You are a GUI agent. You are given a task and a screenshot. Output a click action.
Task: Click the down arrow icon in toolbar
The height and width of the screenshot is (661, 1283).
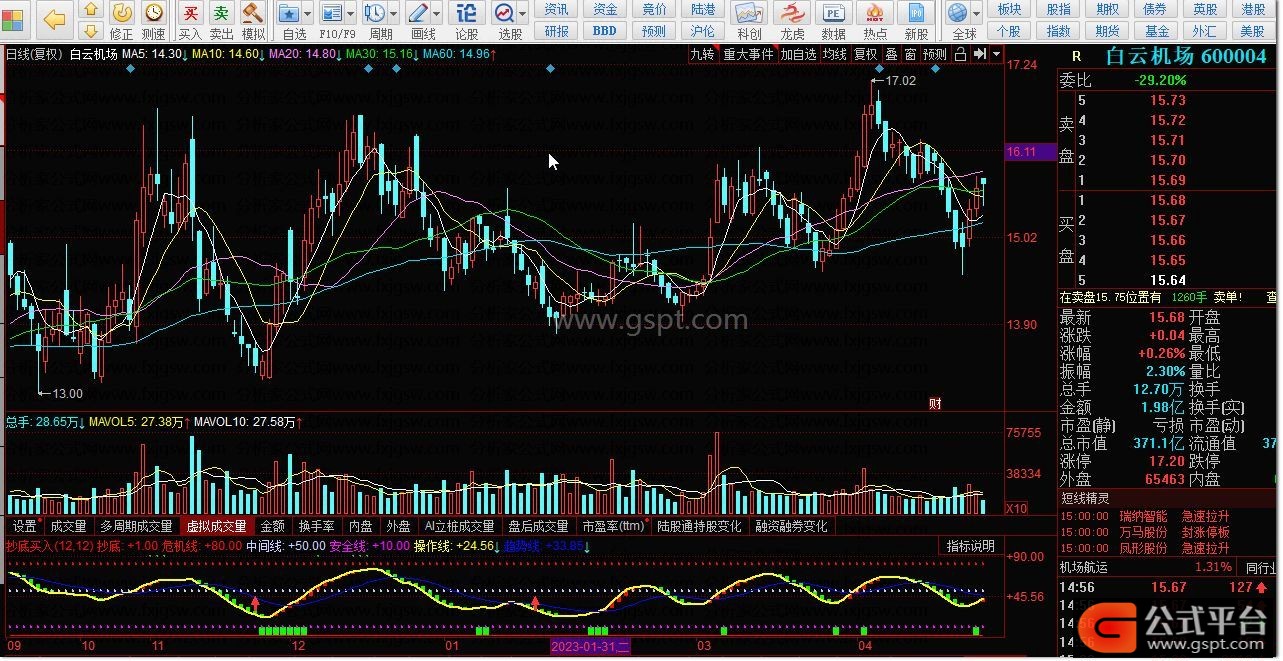[x=91, y=30]
